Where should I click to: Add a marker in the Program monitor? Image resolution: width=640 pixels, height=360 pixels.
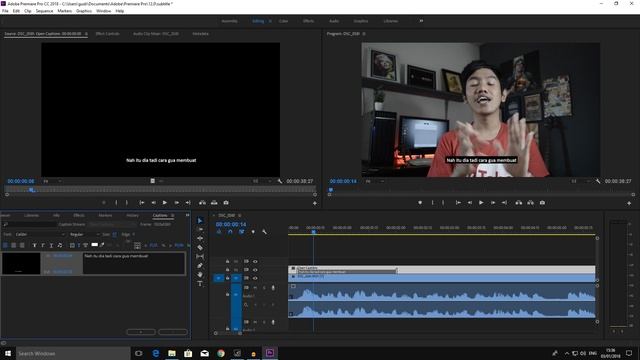[420, 202]
